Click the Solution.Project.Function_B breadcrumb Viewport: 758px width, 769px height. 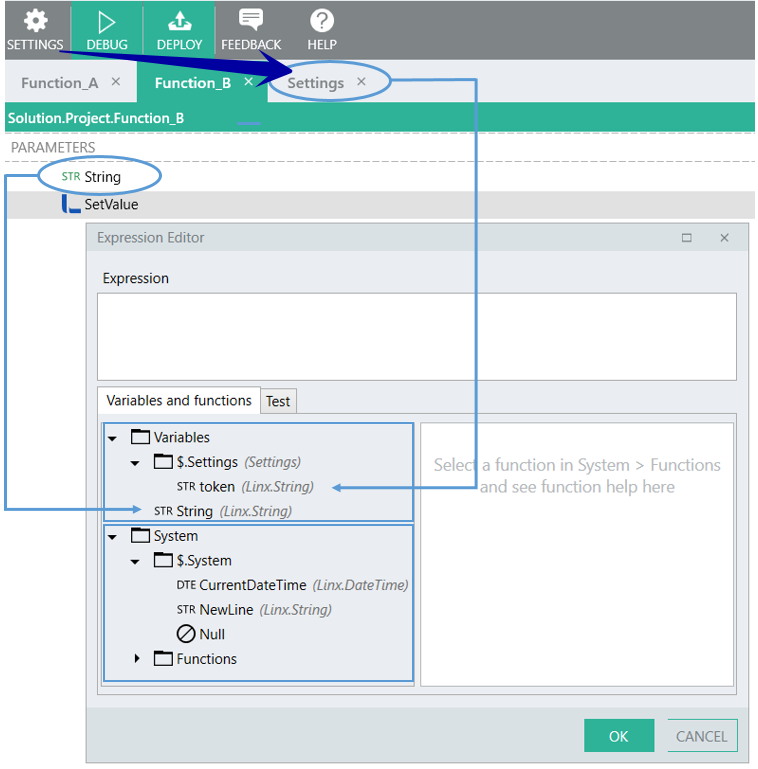click(96, 118)
